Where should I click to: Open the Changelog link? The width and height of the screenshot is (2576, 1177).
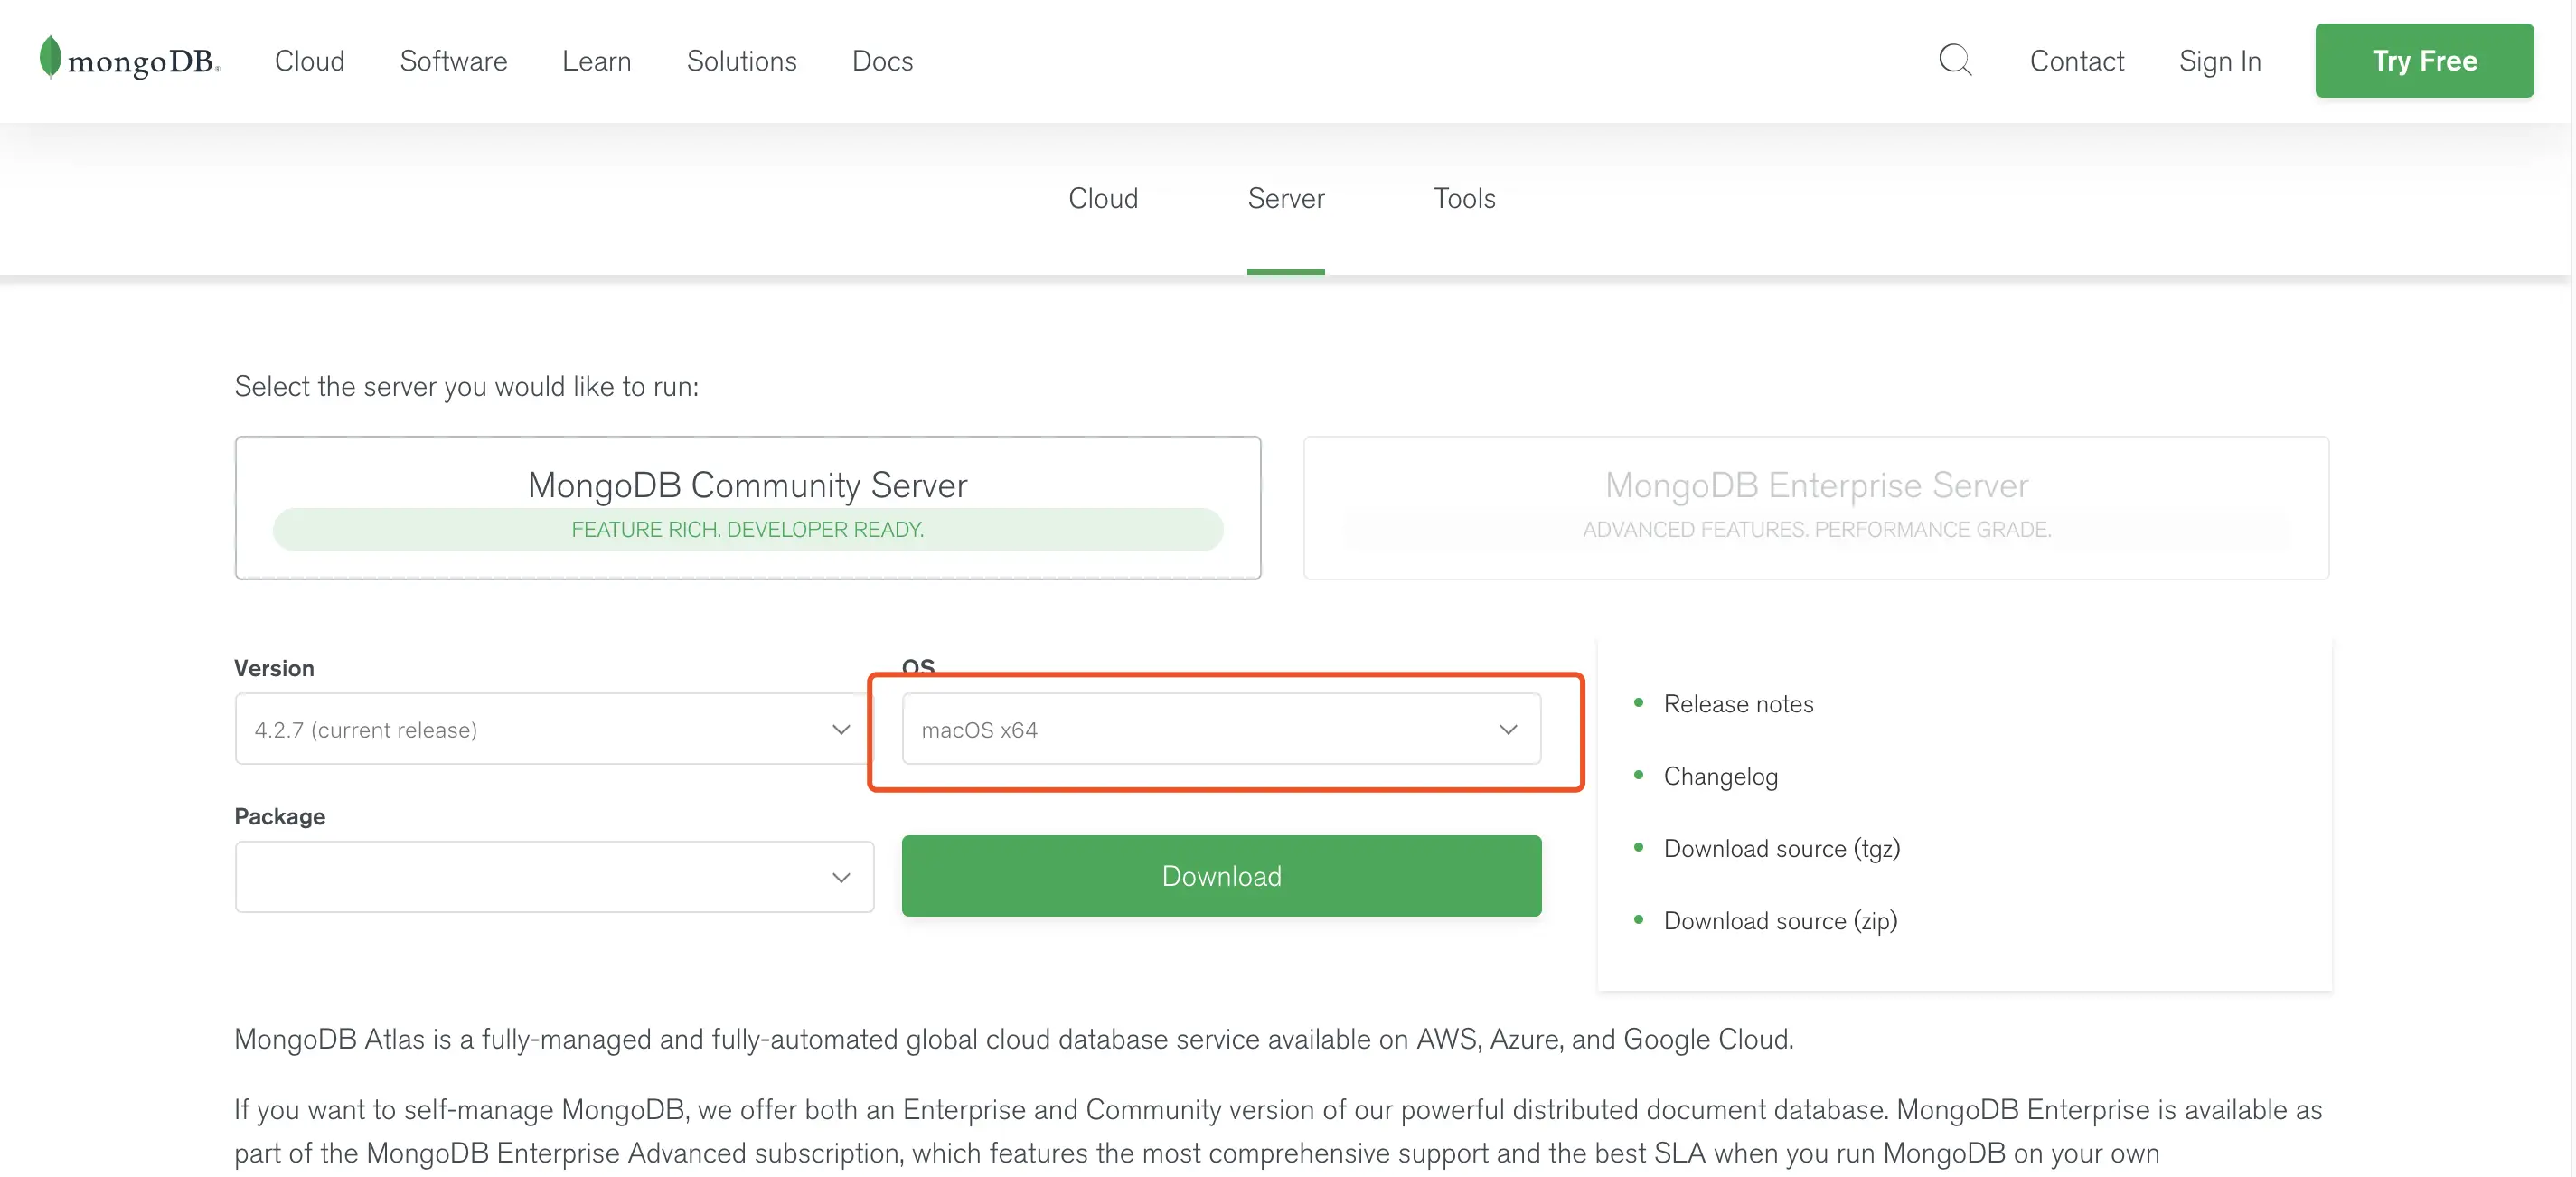point(1720,776)
